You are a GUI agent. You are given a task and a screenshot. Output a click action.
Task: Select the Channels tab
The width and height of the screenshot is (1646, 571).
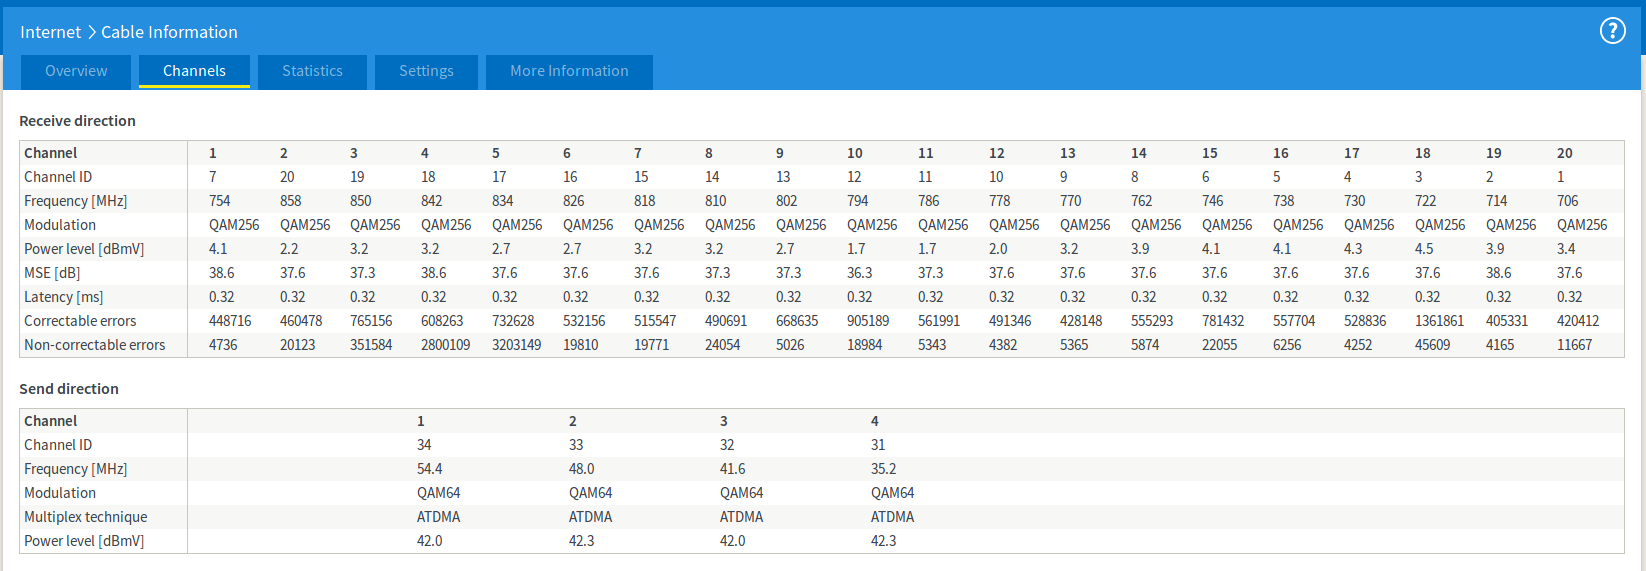coord(194,71)
